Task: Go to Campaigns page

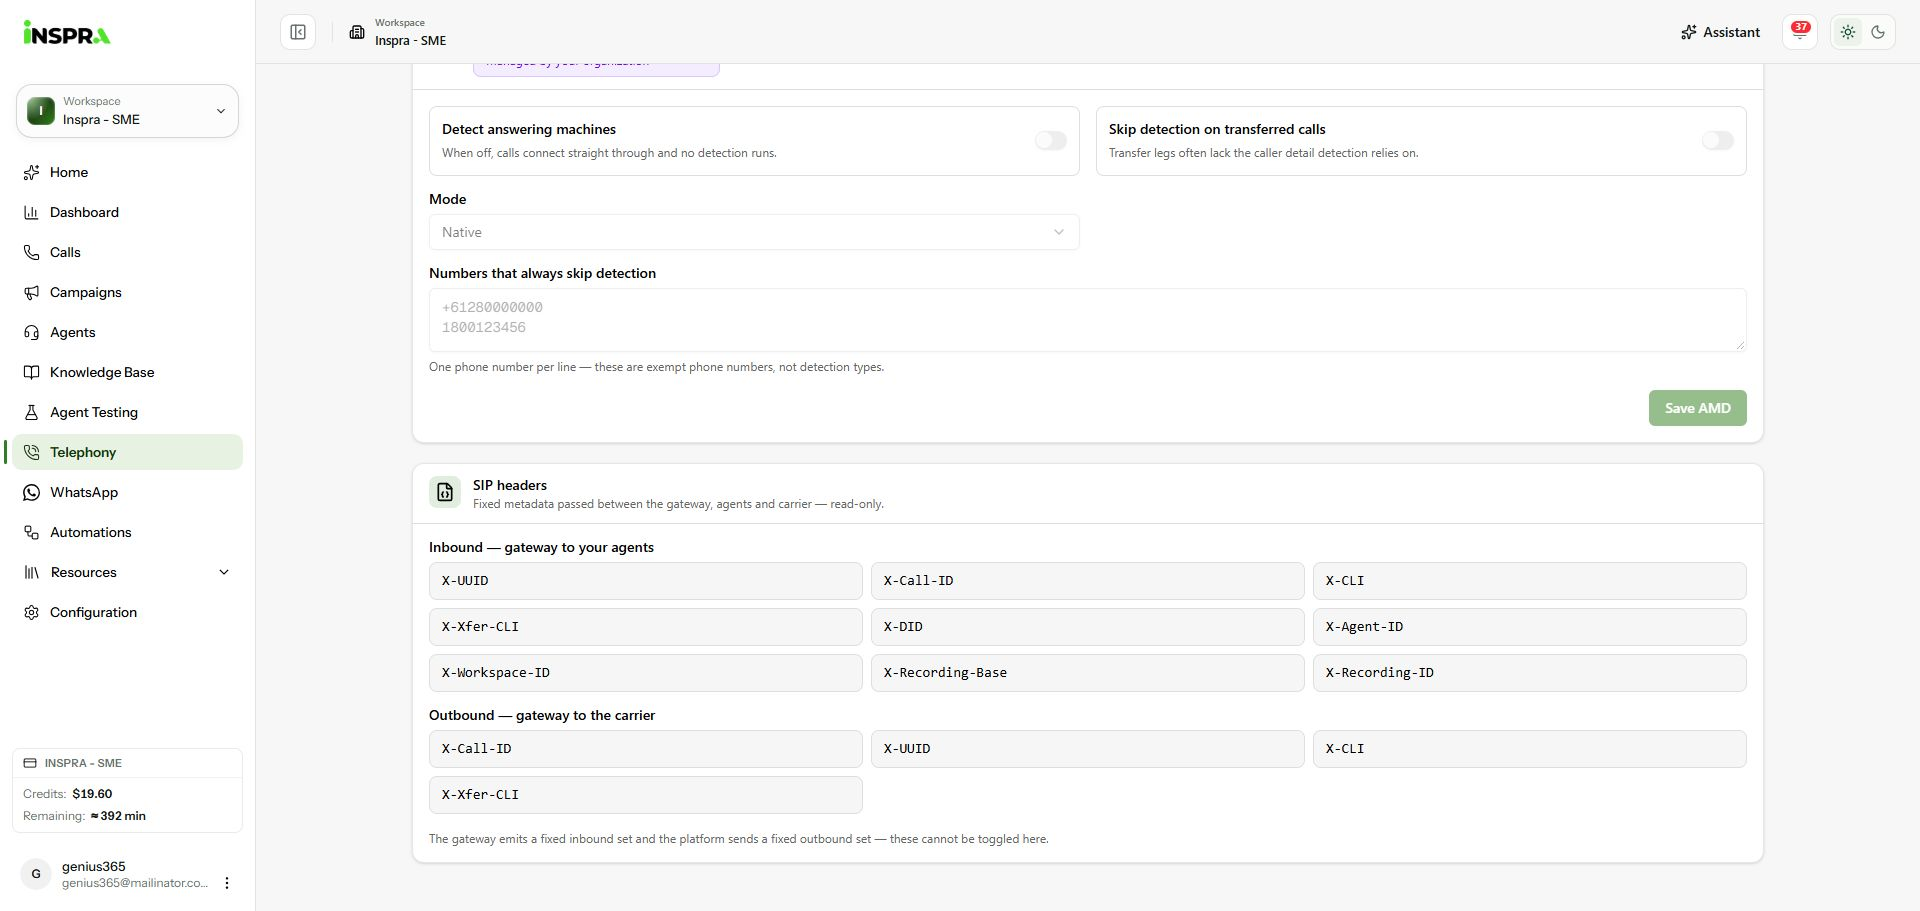Action: [x=127, y=292]
